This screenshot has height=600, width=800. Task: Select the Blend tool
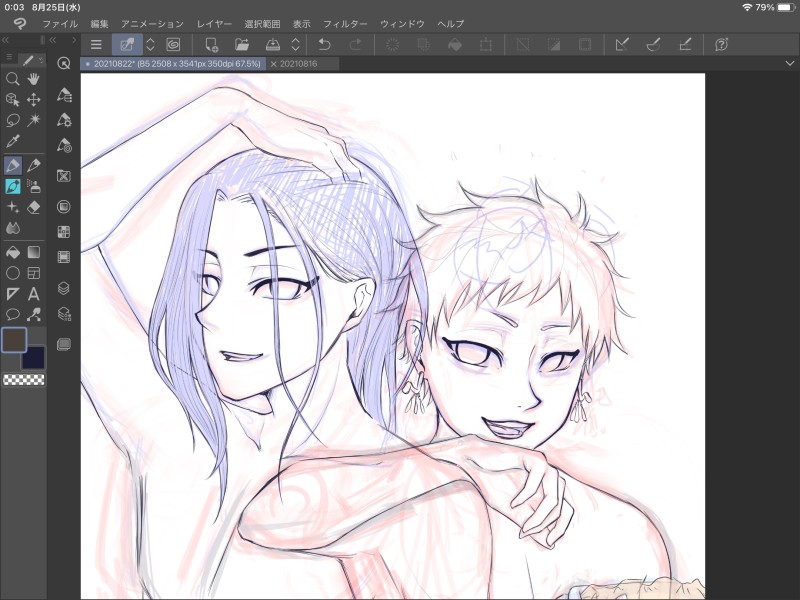(x=13, y=228)
